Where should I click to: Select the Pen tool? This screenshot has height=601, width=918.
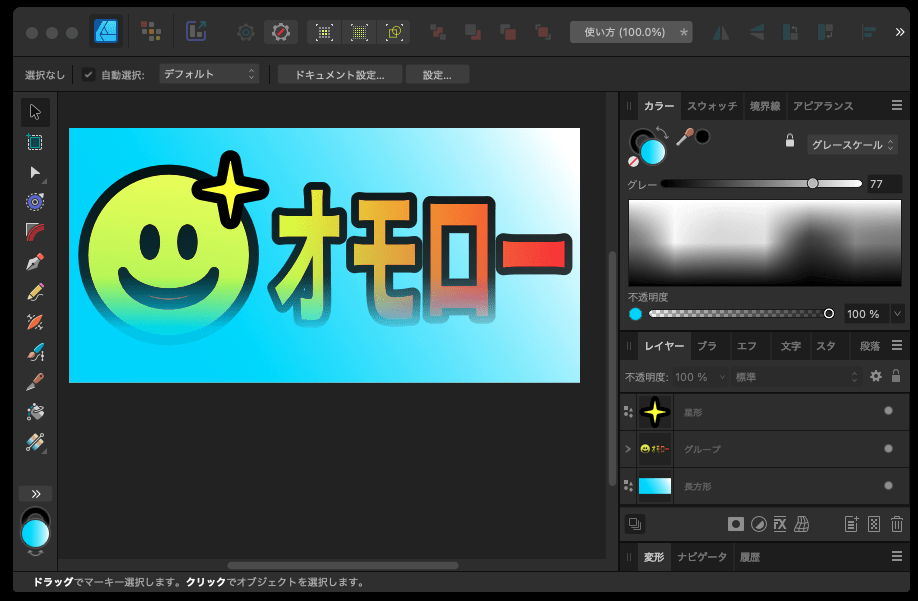pyautogui.click(x=34, y=263)
